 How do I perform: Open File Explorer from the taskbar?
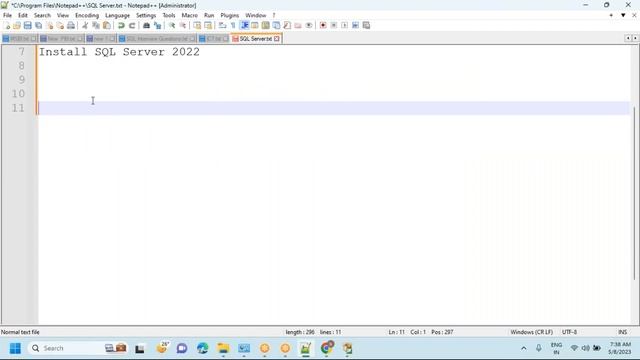(223, 348)
